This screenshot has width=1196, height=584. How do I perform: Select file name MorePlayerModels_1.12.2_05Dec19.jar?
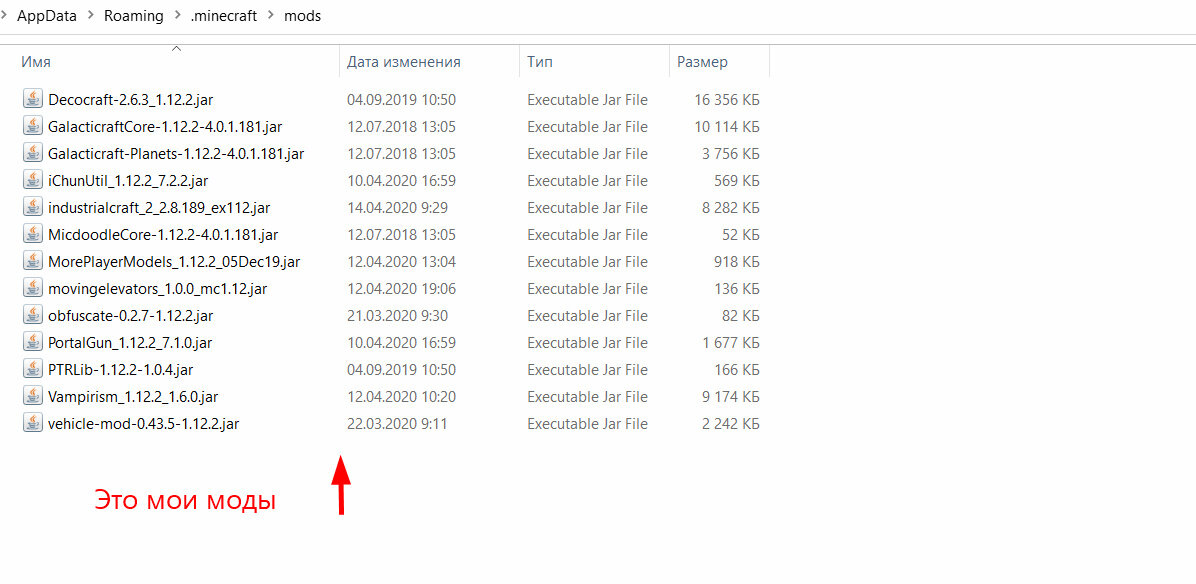pyautogui.click(x=174, y=262)
